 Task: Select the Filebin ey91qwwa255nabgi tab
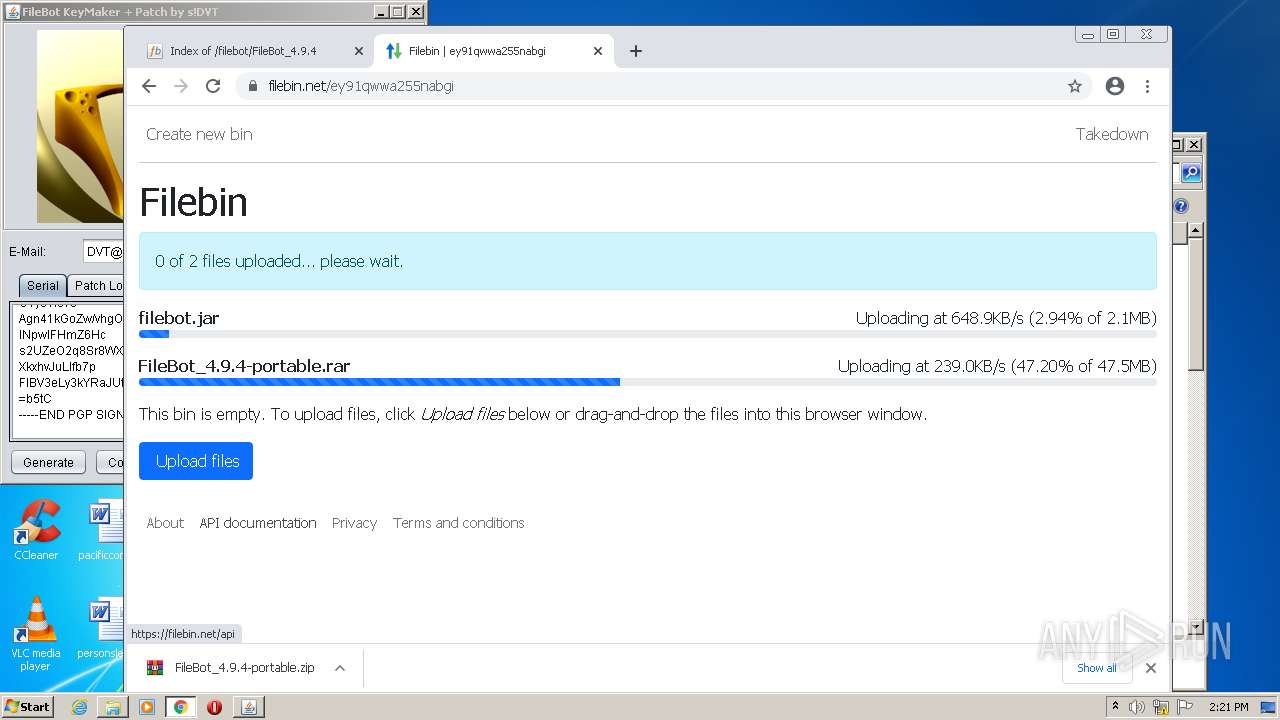494,51
